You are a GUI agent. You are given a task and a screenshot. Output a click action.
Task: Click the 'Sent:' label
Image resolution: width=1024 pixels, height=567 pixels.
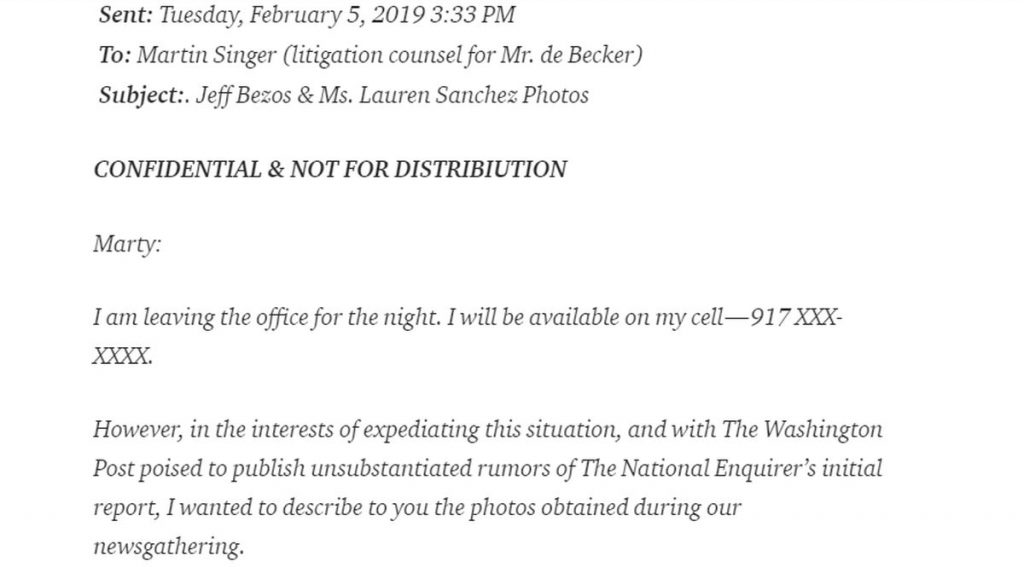(x=125, y=15)
